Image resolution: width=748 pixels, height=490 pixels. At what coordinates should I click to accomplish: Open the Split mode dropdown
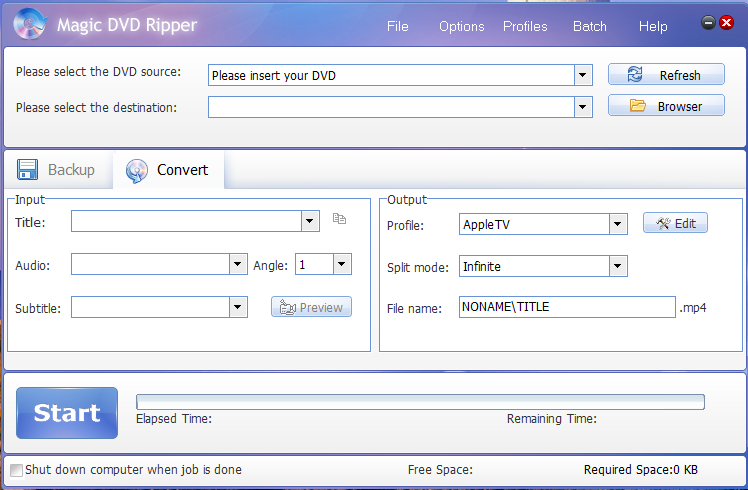click(618, 266)
